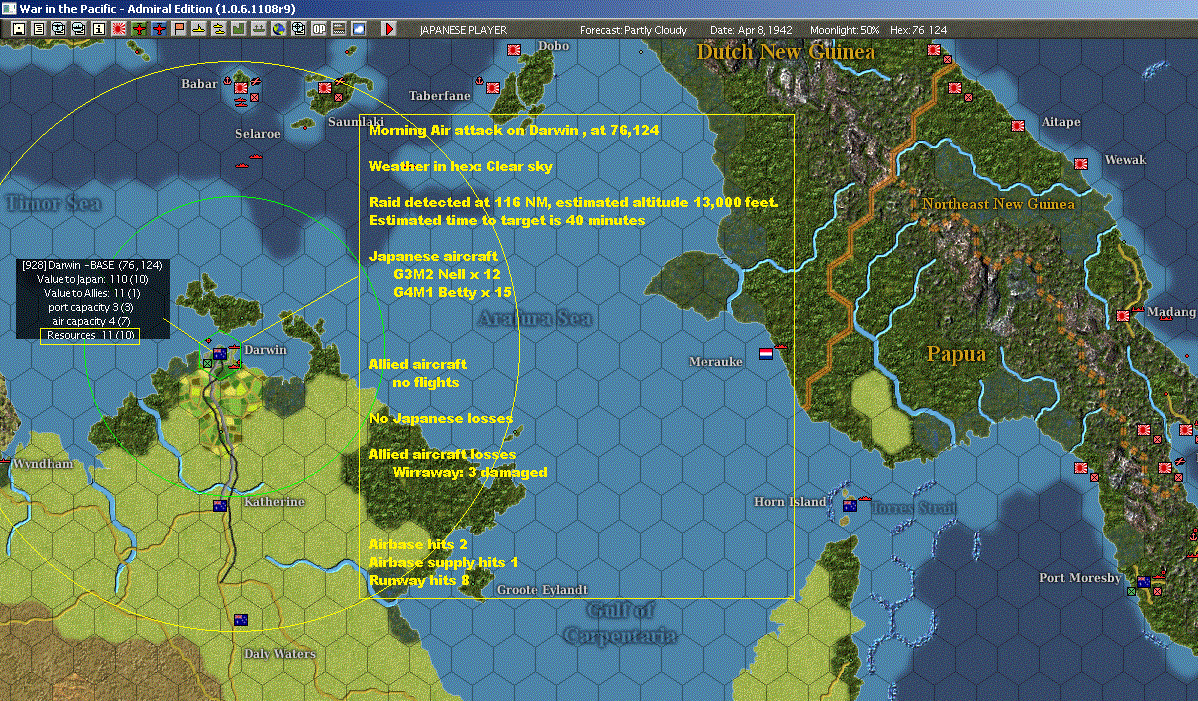Viewport: 1198px width, 701px height.
Task: Select the red plane on green toolbar icon
Action: (x=138, y=29)
